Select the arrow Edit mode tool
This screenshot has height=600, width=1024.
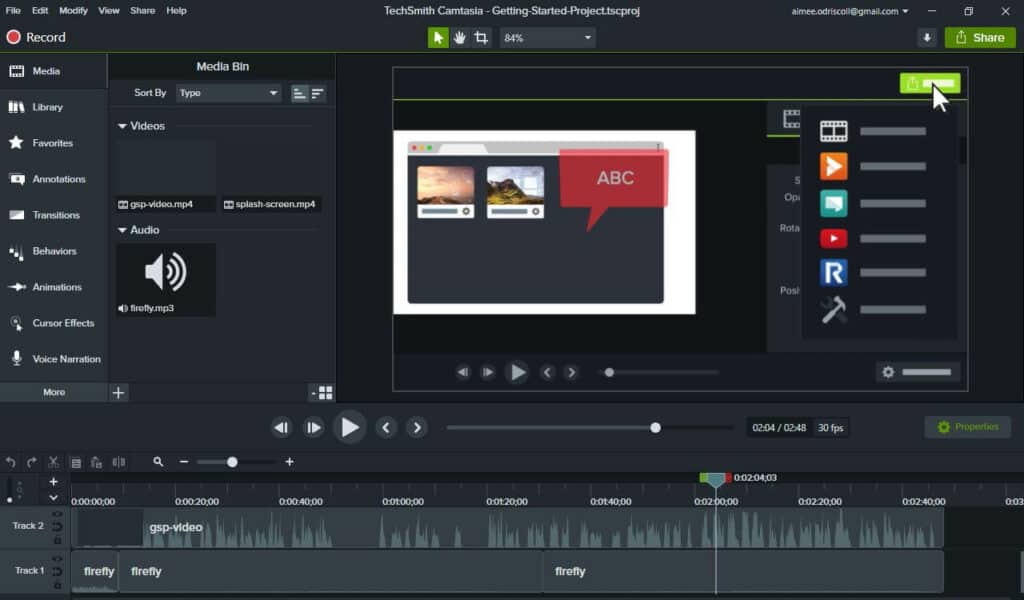(x=438, y=37)
